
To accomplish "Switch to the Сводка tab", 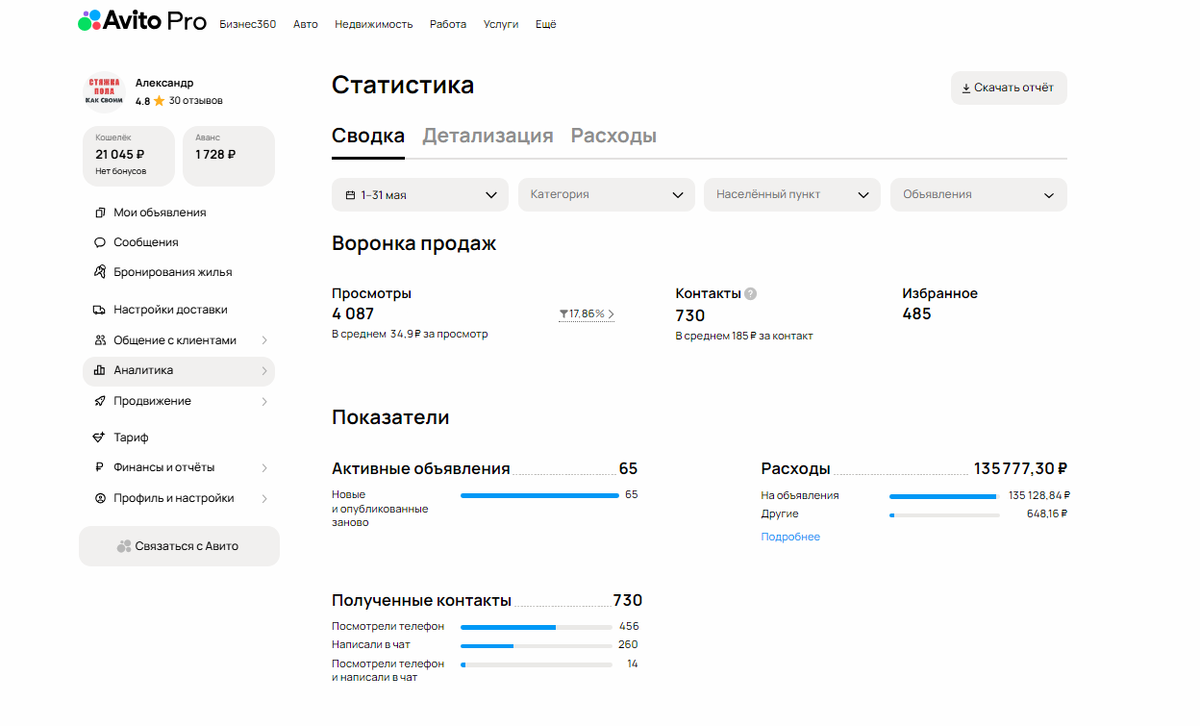I will [368, 136].
